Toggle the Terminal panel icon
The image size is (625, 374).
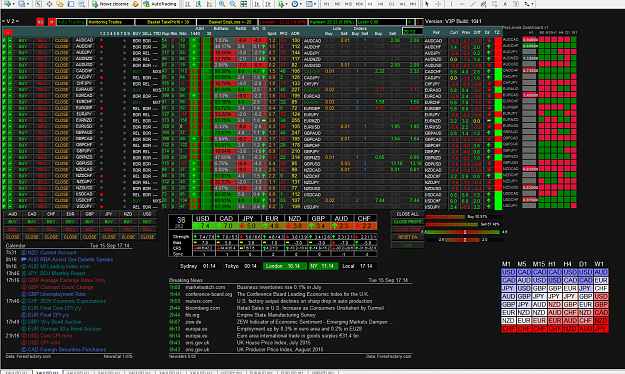(71, 4)
